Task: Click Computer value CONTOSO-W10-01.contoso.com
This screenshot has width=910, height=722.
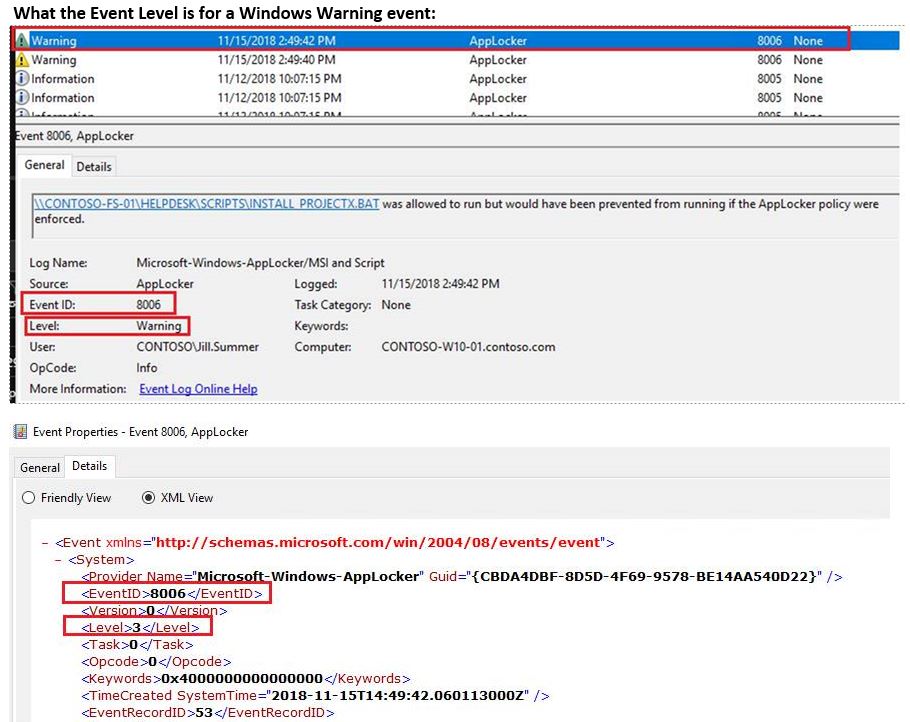Action: point(468,346)
